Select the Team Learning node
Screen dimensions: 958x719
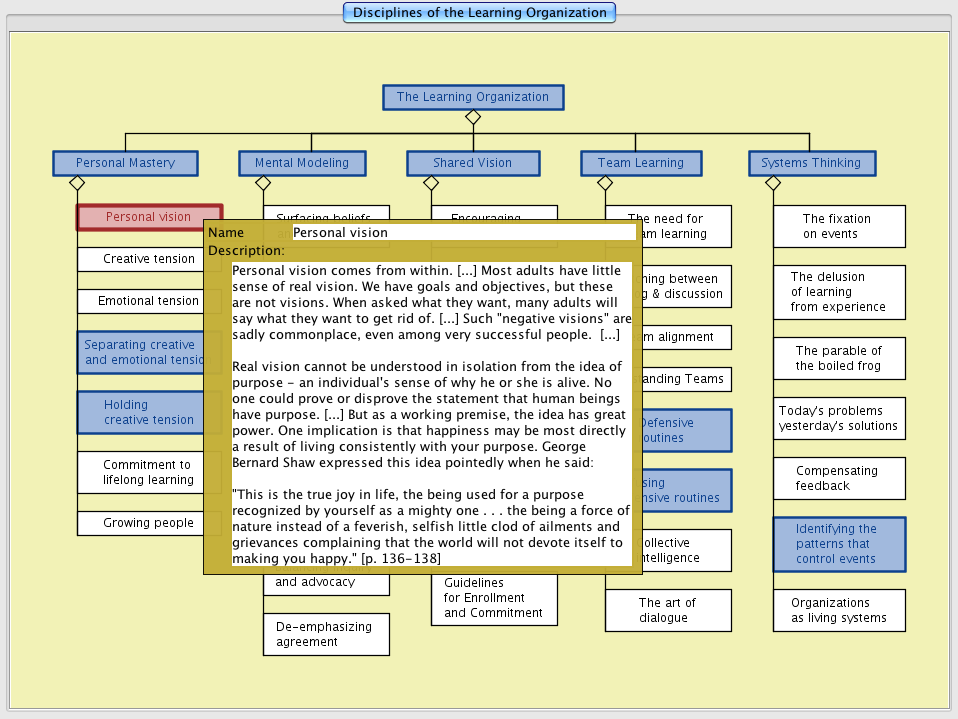[x=640, y=163]
